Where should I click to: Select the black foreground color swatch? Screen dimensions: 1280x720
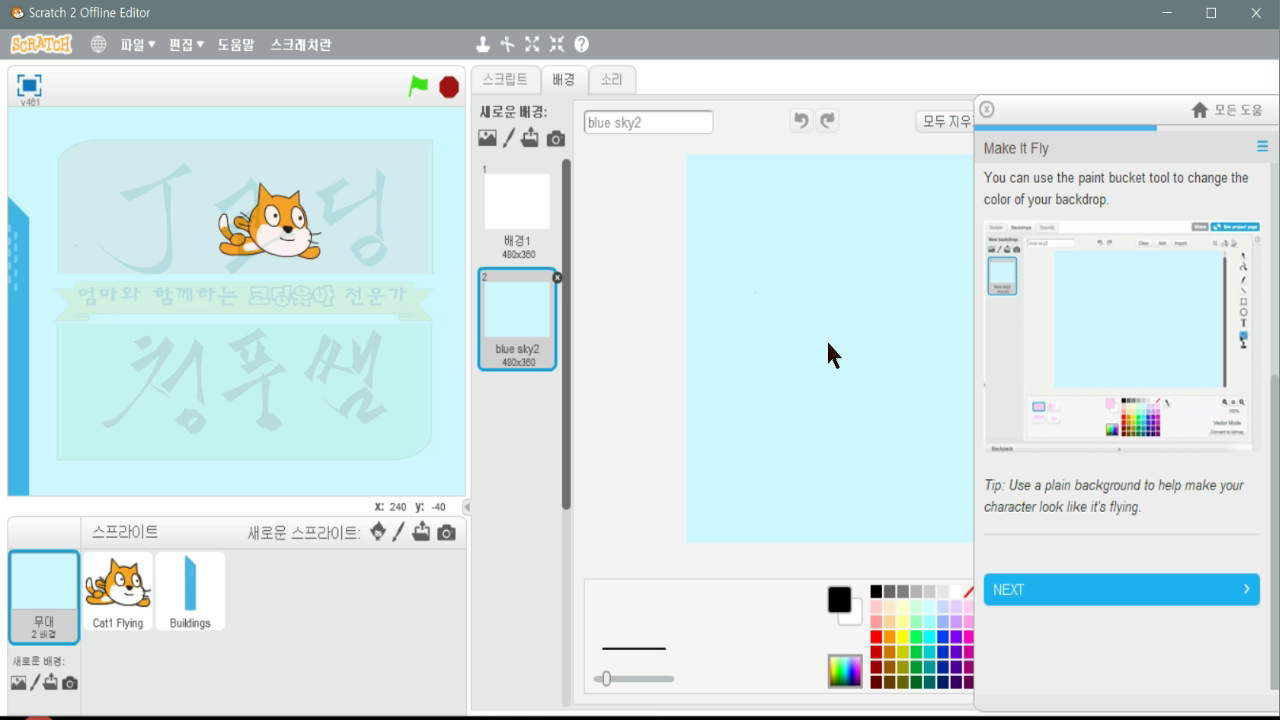839,599
